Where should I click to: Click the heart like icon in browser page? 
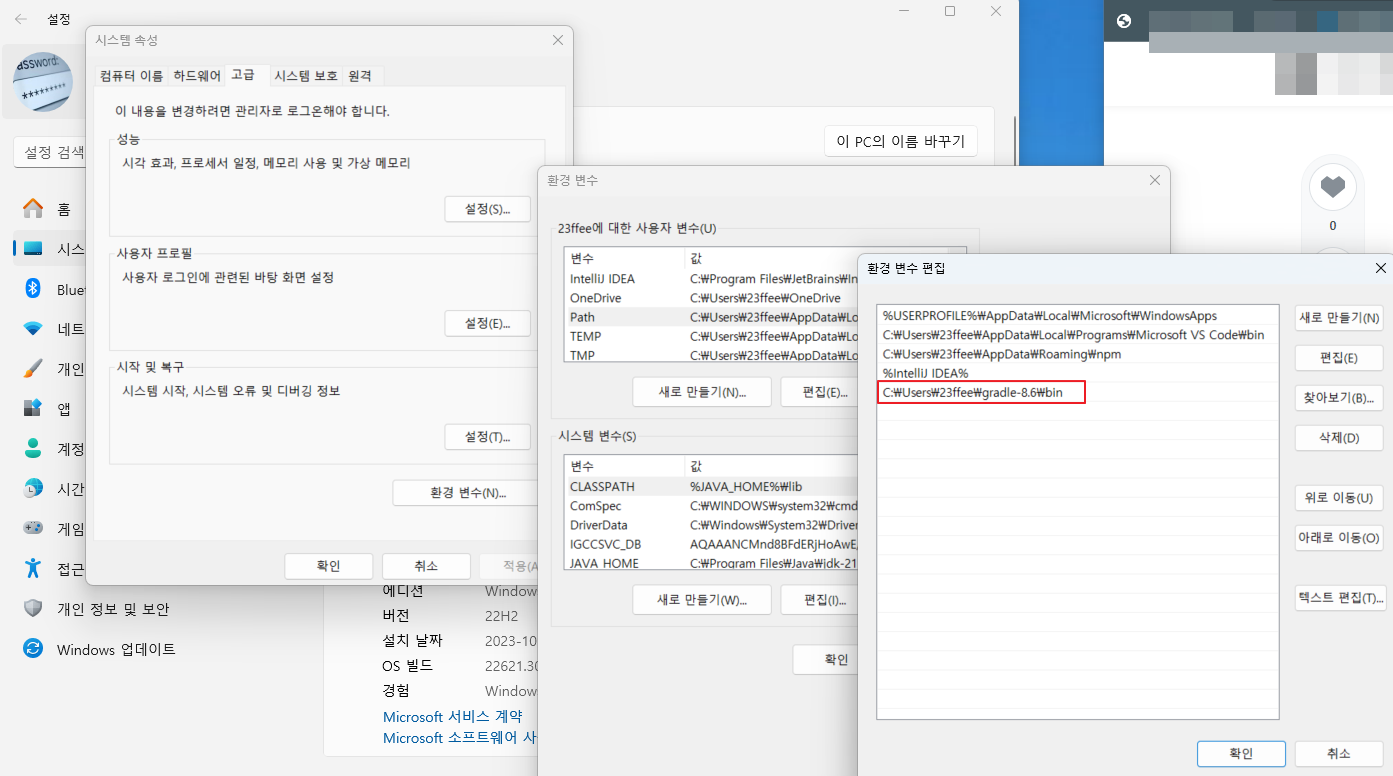pos(1332,186)
